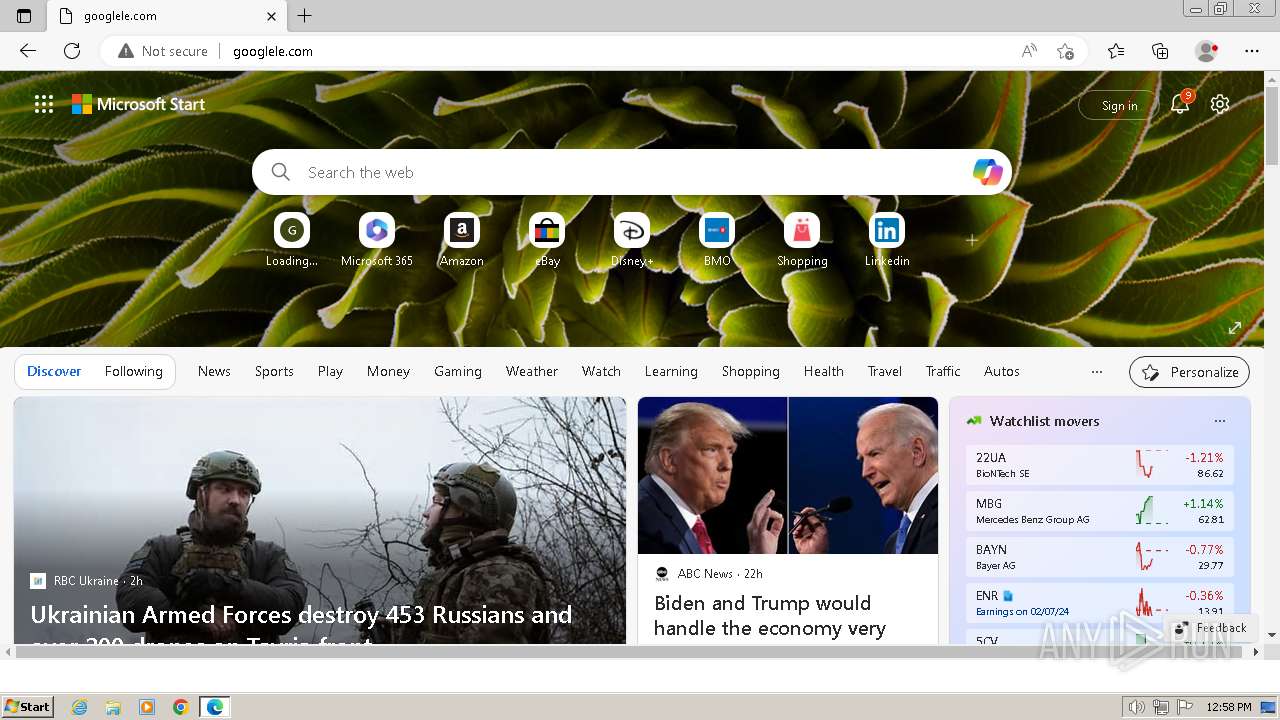Image resolution: width=1280 pixels, height=720 pixels.
Task: Open the MBG Mercedes Benz stock row
Action: (1100, 511)
